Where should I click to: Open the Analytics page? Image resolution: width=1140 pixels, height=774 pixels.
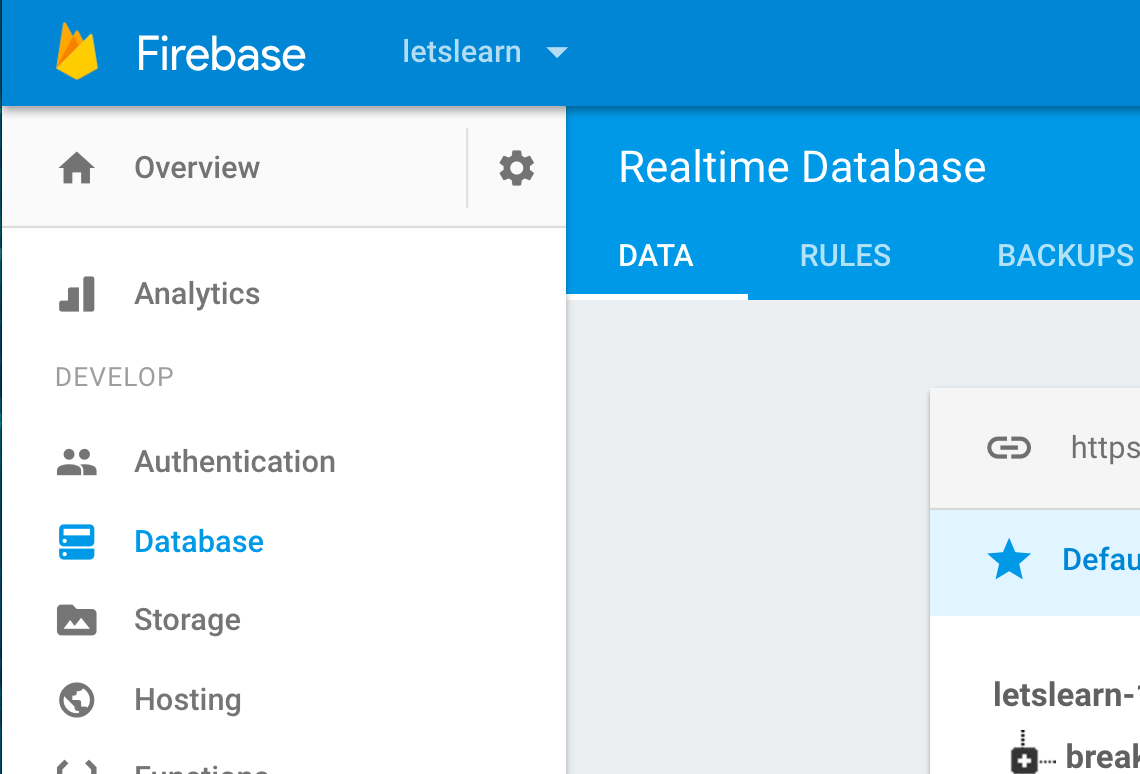point(197,294)
